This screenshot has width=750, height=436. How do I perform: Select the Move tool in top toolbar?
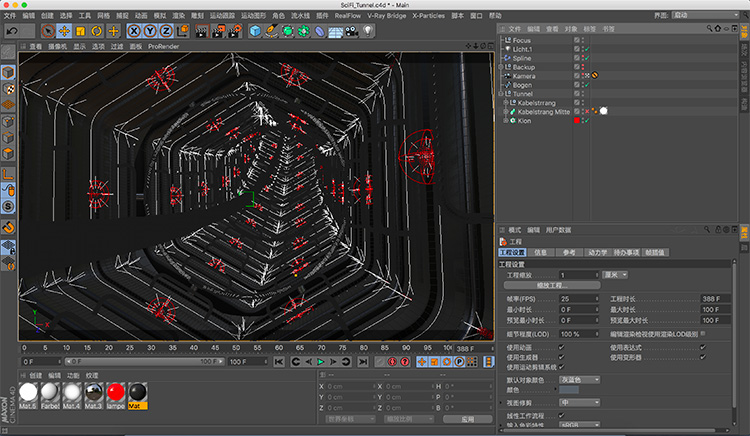coord(64,31)
